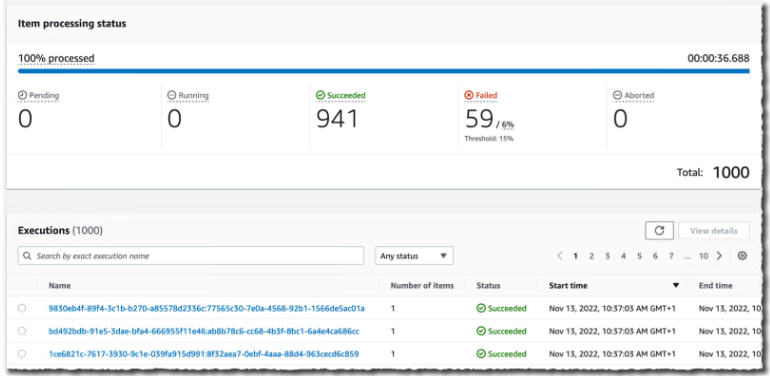
Task: Click the search magnifier icon in execution search
Action: click(x=28, y=256)
